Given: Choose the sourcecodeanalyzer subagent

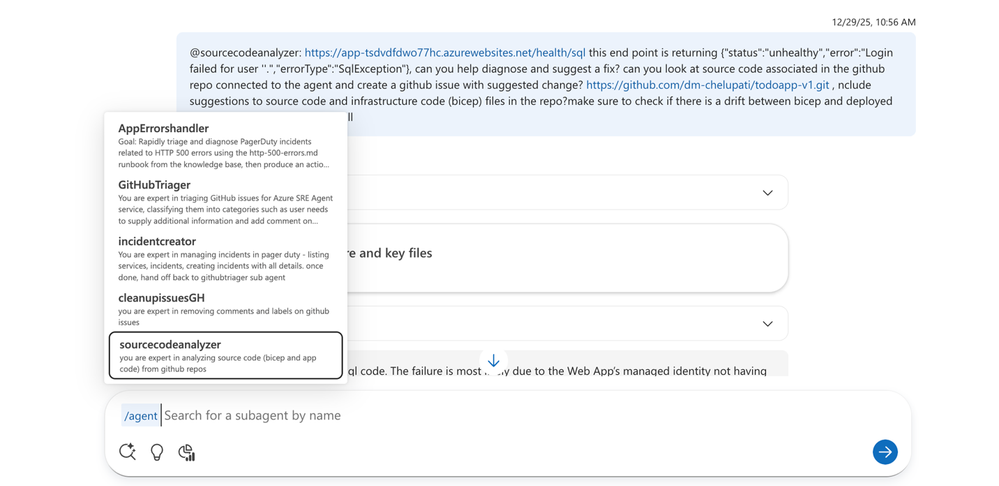Looking at the screenshot, I should point(225,356).
